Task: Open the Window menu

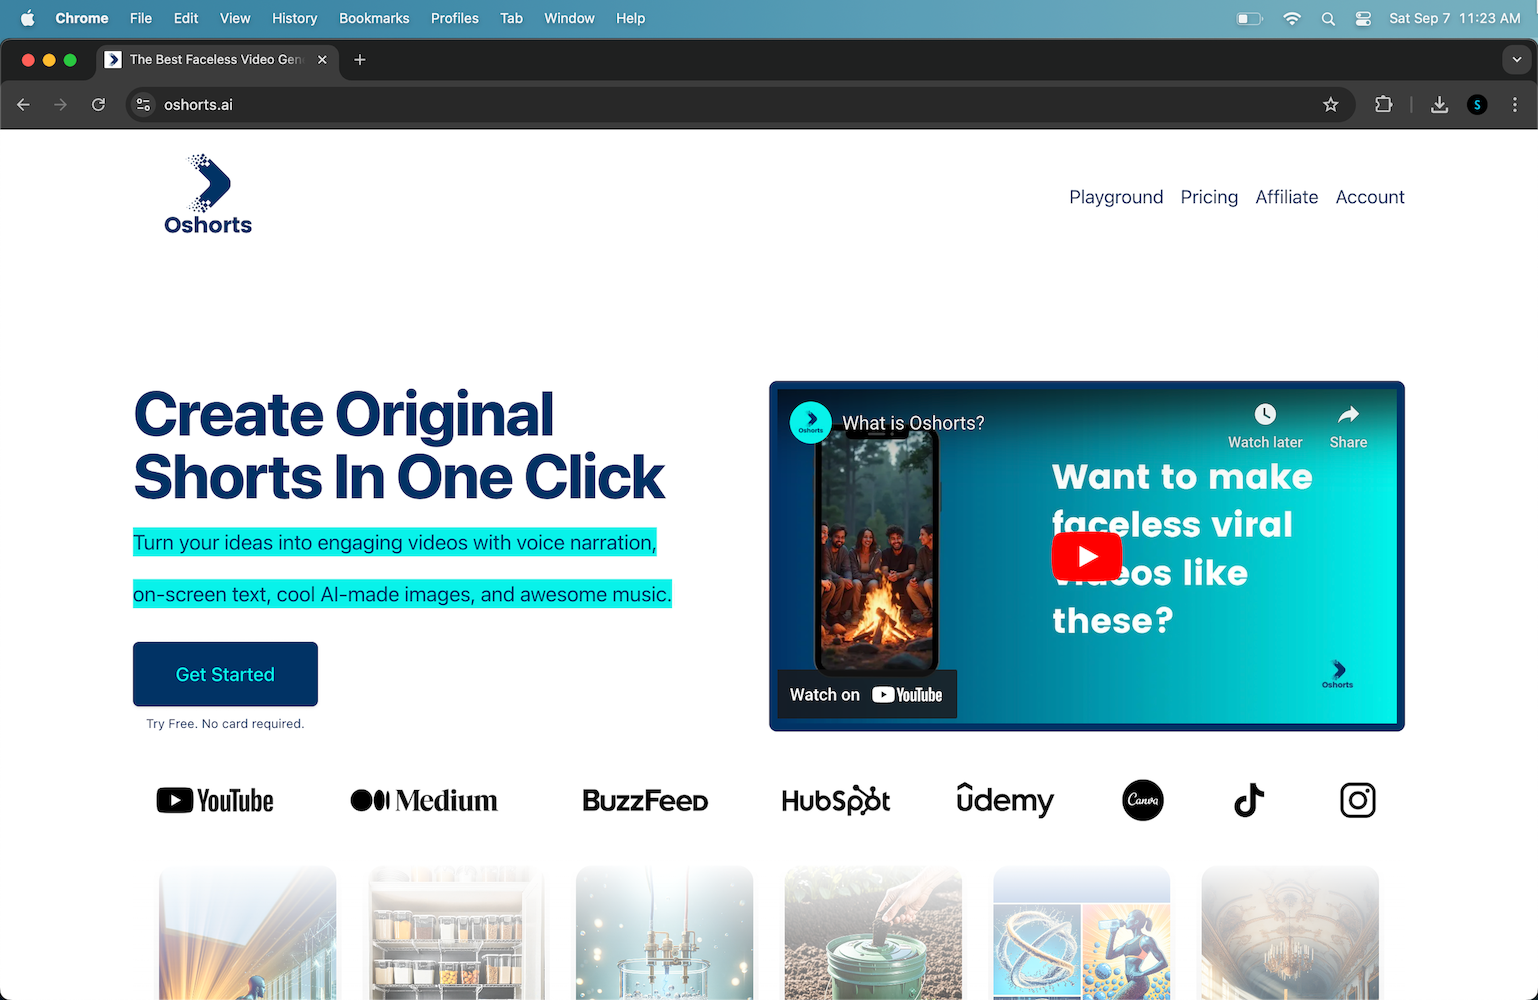Action: tap(570, 18)
